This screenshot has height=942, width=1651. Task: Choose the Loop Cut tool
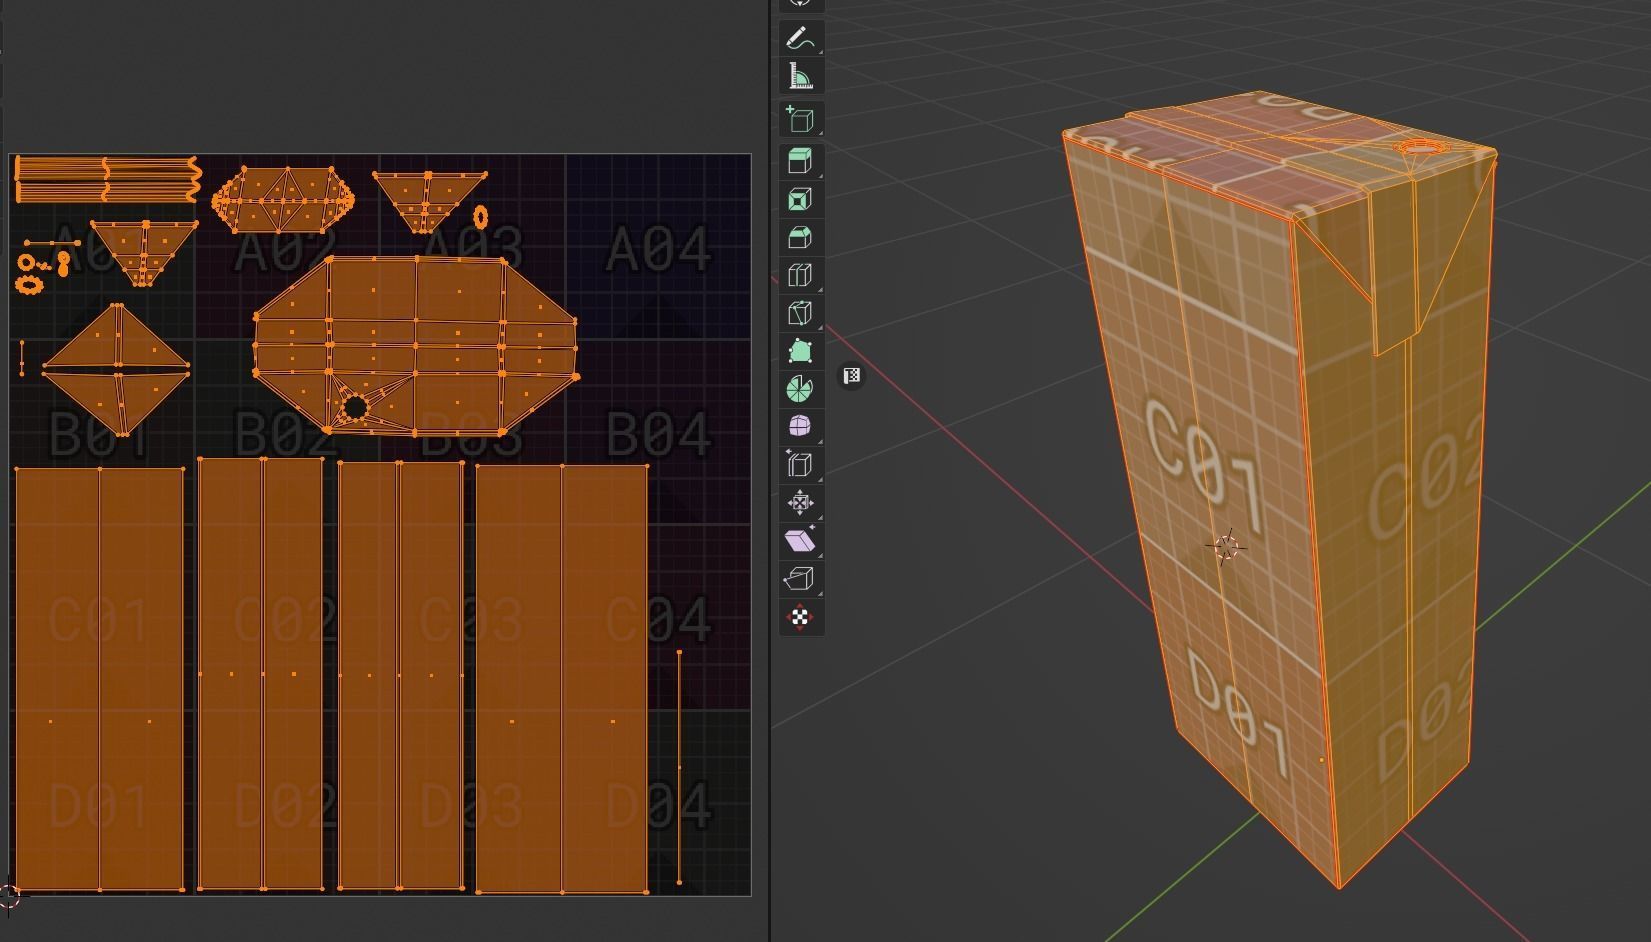coord(800,275)
